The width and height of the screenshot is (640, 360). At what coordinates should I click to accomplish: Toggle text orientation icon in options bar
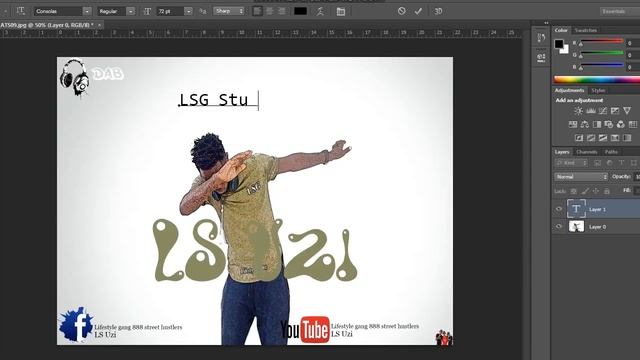coord(20,11)
